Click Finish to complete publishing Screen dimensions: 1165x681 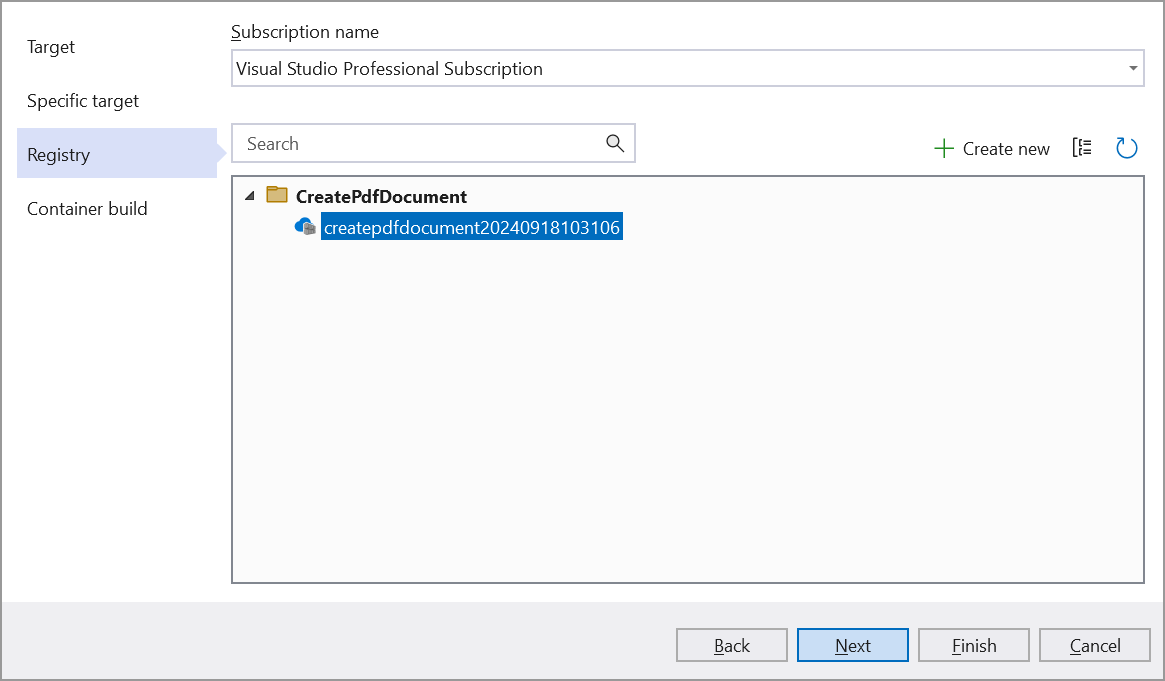973,645
